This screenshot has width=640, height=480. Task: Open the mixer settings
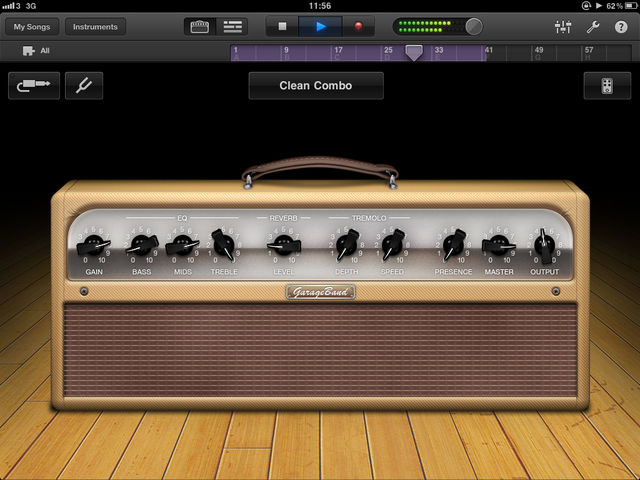pyautogui.click(x=563, y=27)
